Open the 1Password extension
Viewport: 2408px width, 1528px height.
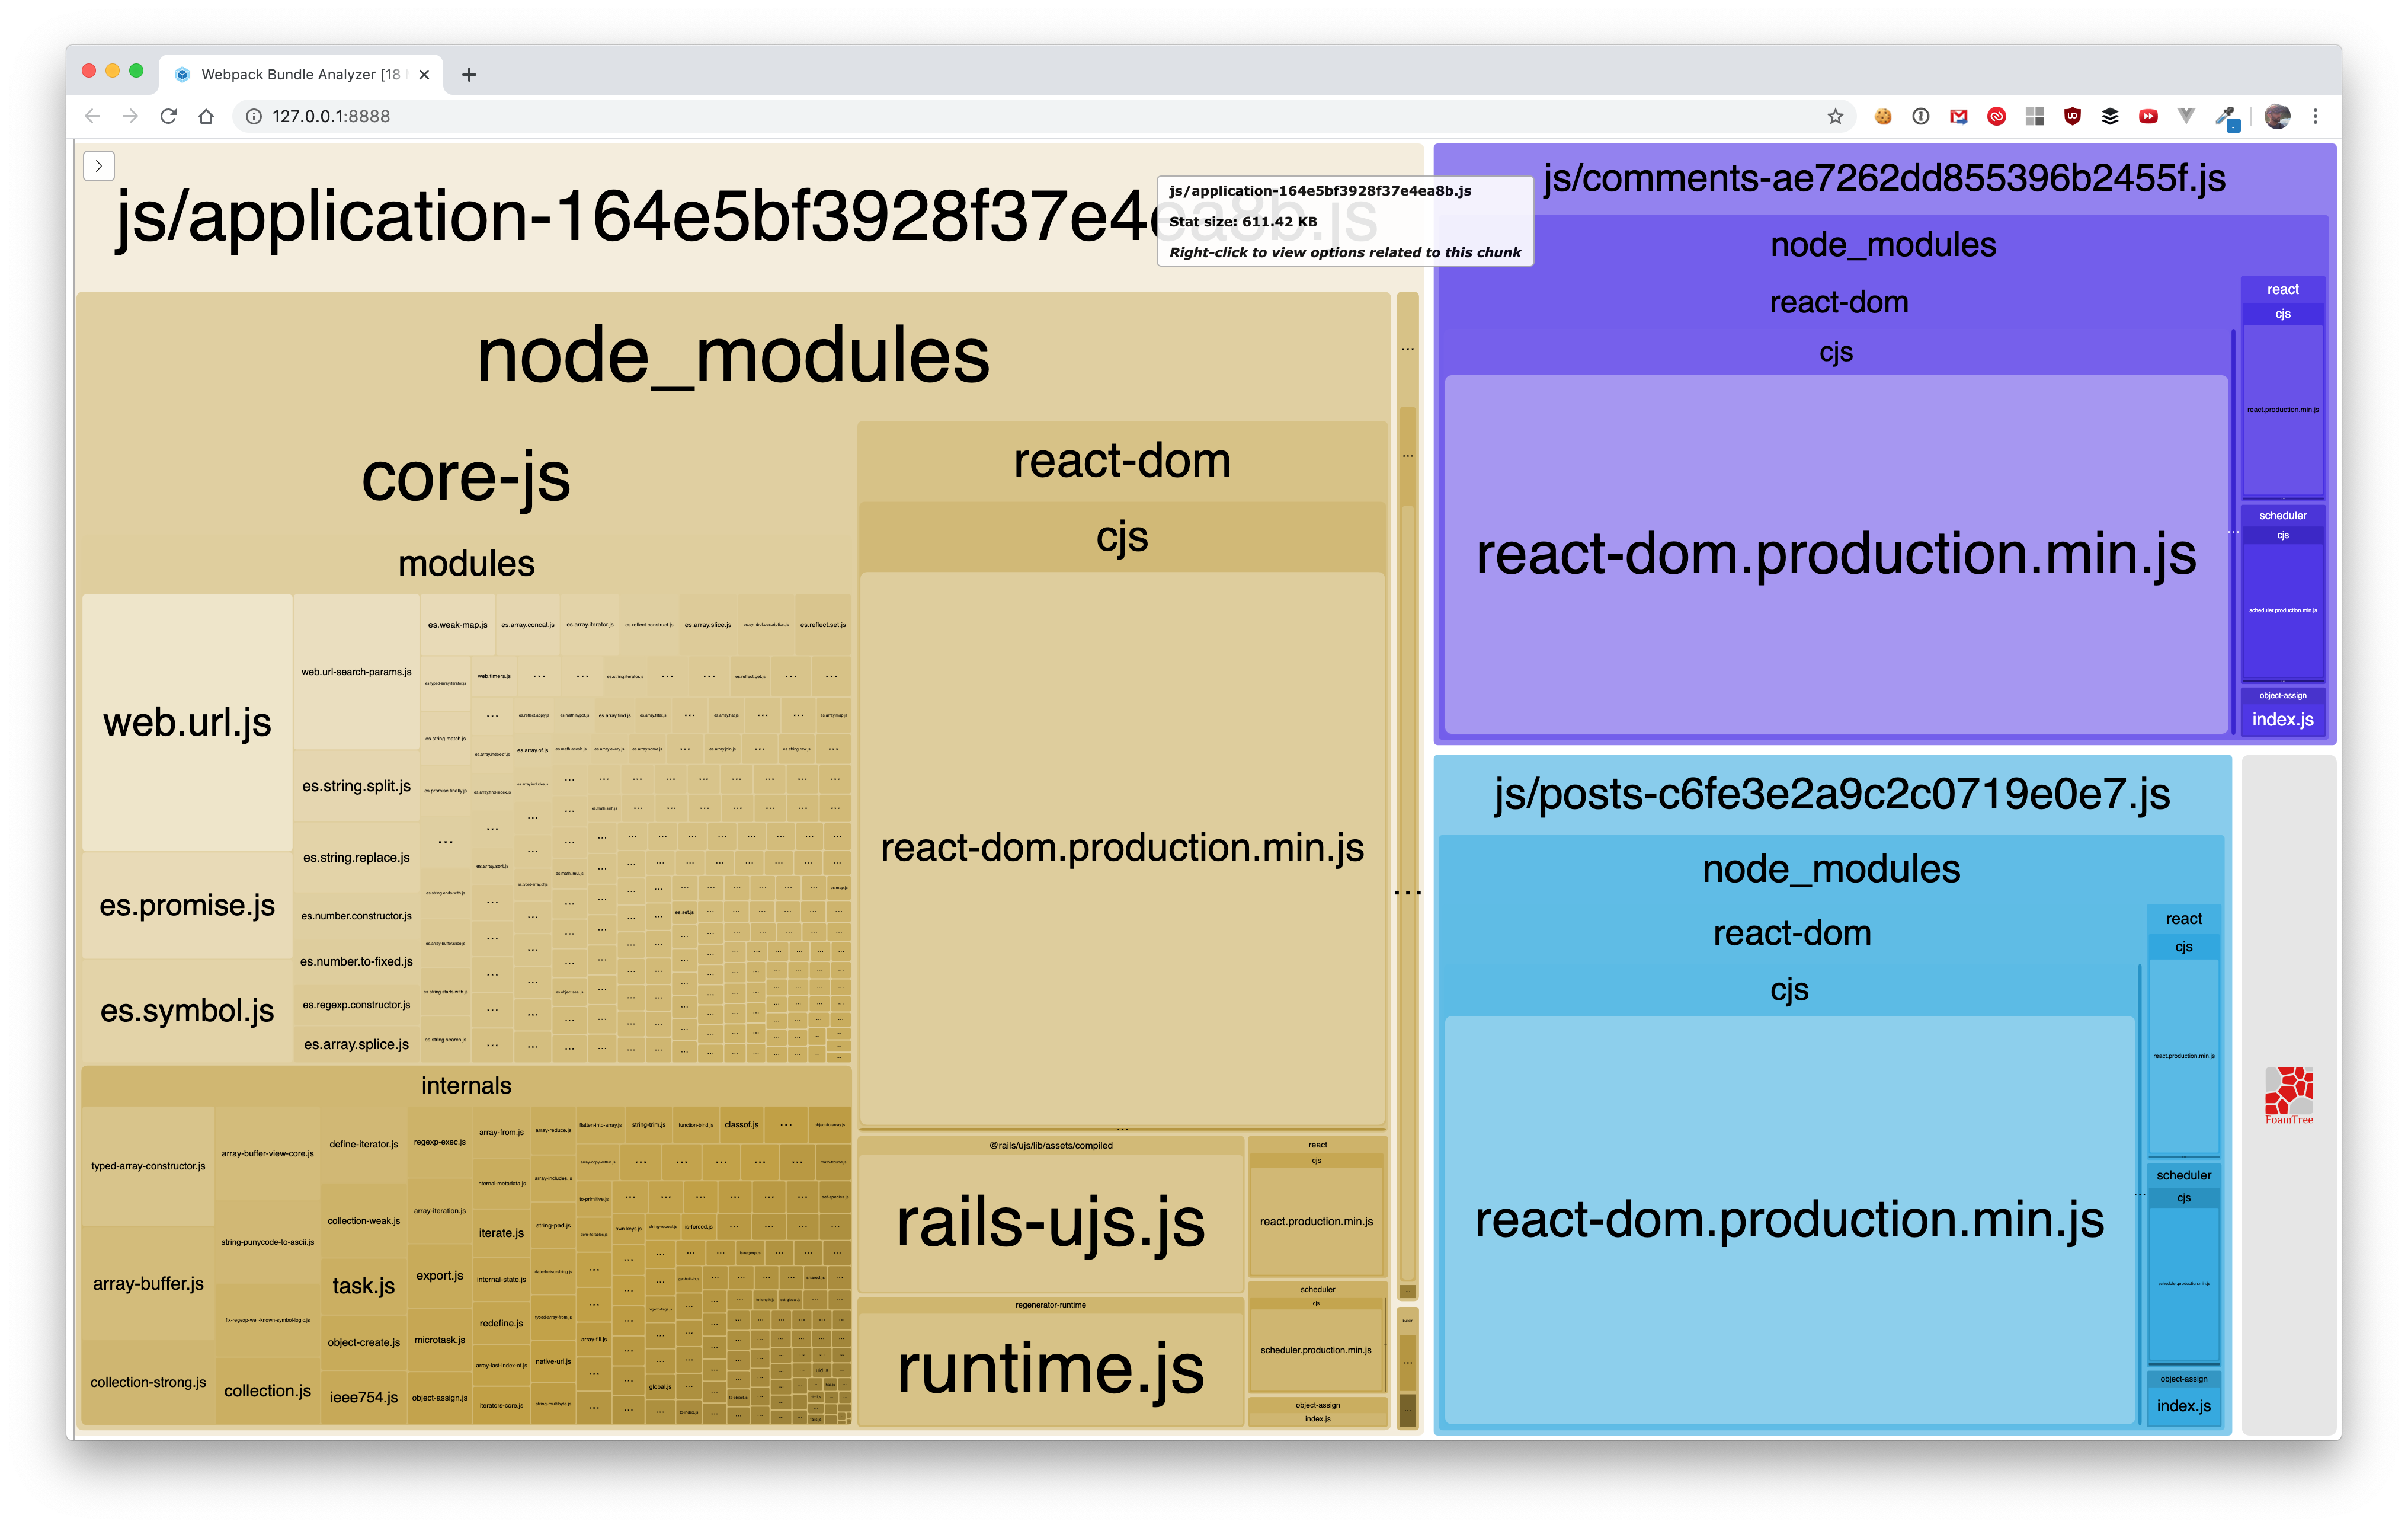pos(1921,117)
